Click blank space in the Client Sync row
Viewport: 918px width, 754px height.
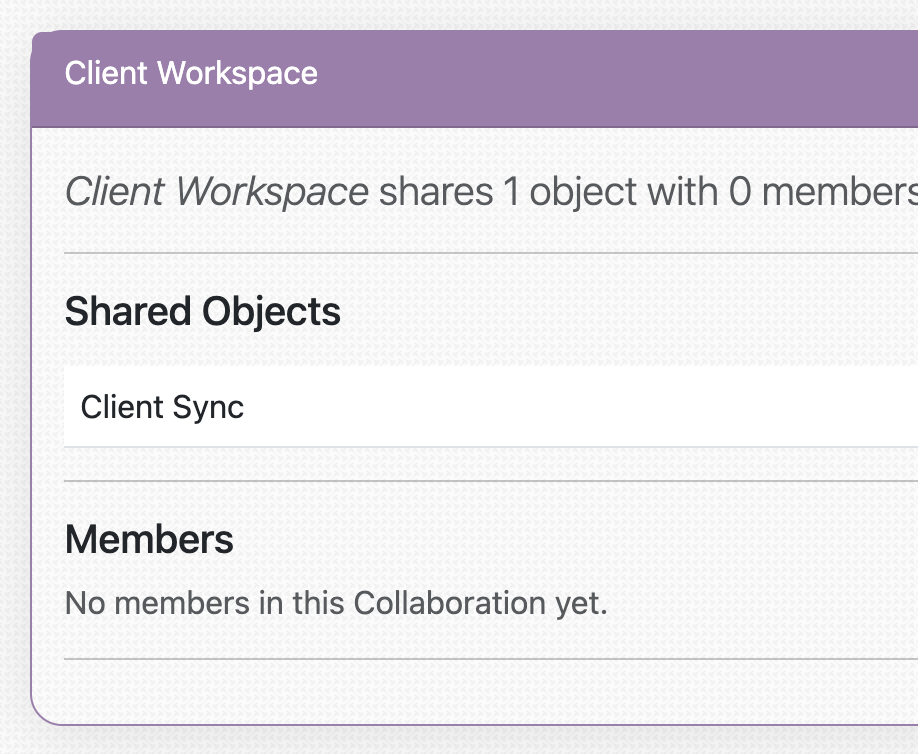click(x=600, y=407)
